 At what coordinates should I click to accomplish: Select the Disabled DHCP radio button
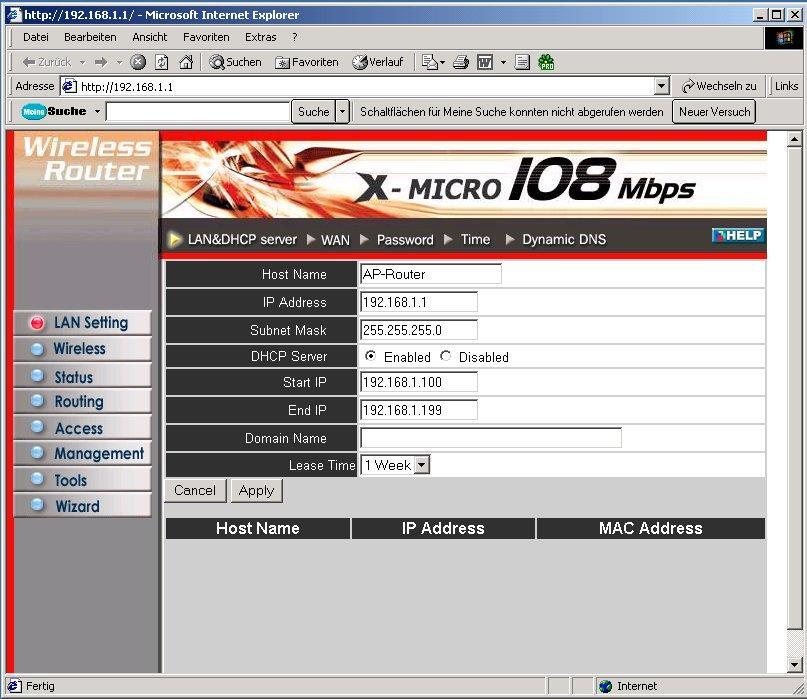tap(446, 356)
